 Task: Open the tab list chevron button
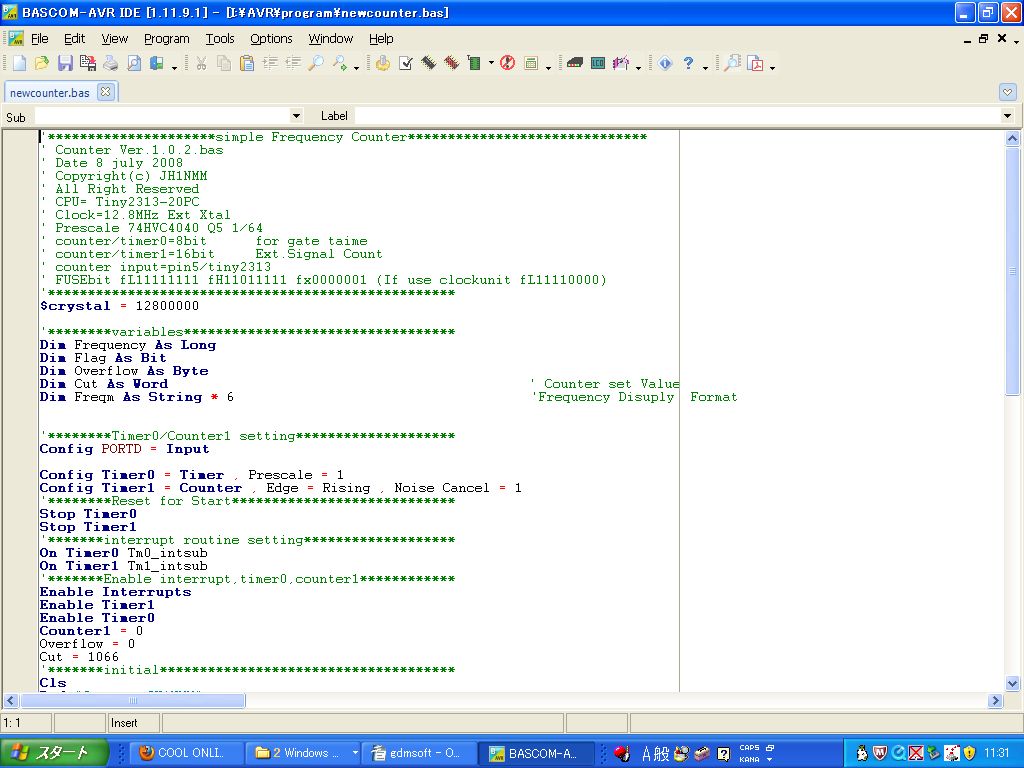[1007, 92]
